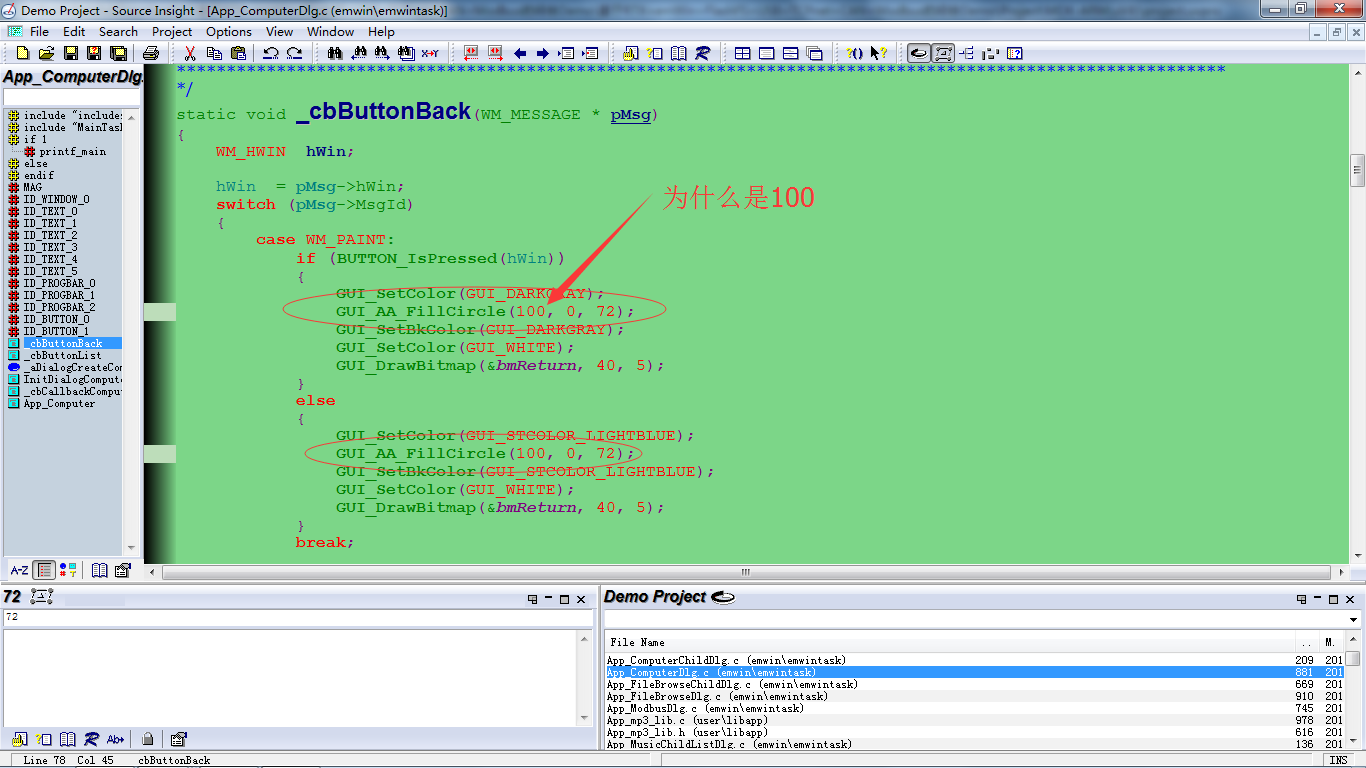Click the symbol search input field
This screenshot has width=1366, height=768.
(70, 97)
